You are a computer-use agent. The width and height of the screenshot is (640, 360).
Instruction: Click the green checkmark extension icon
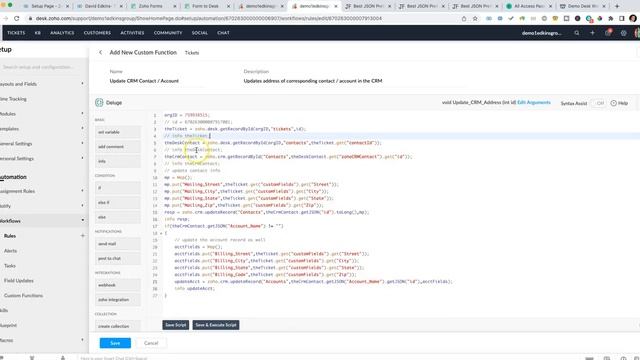tap(511, 18)
